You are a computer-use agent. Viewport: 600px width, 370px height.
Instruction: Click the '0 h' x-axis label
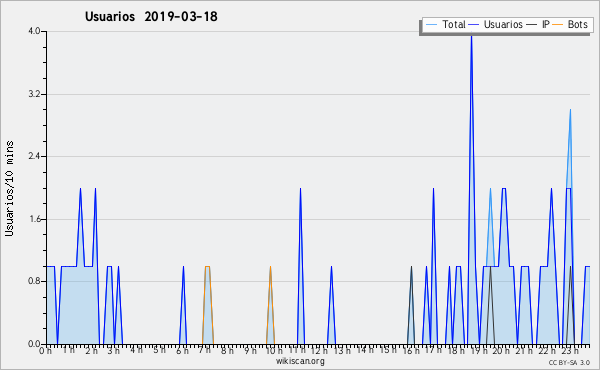pyautogui.click(x=45, y=350)
